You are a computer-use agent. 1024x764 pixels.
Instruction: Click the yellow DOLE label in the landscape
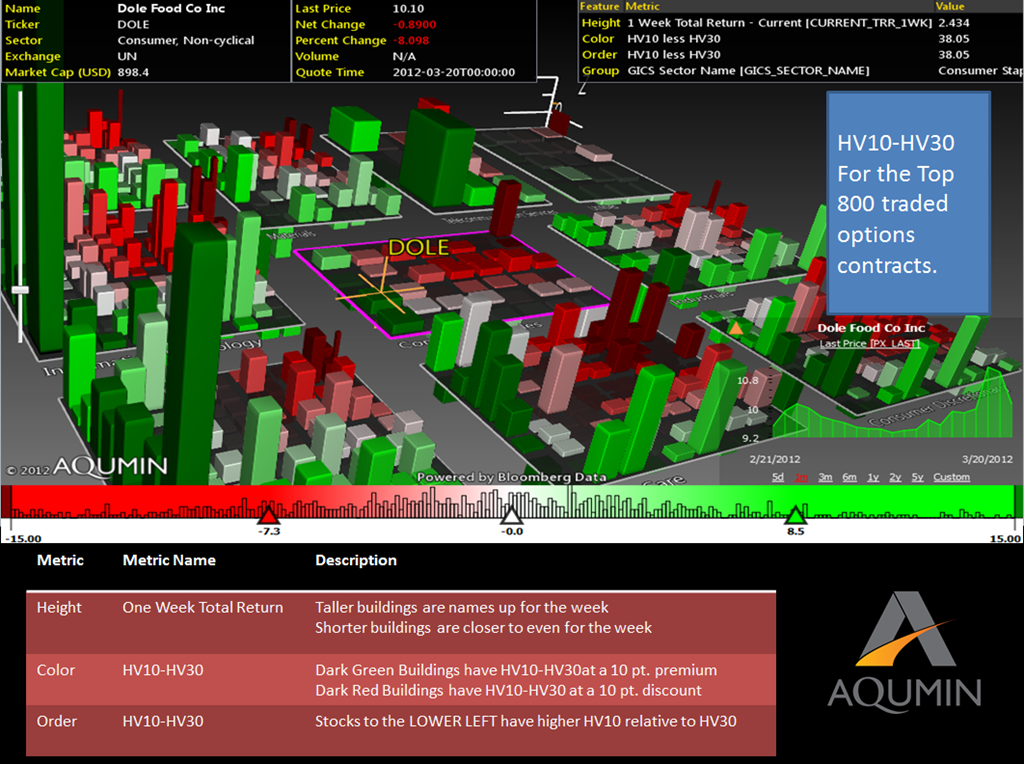(419, 247)
